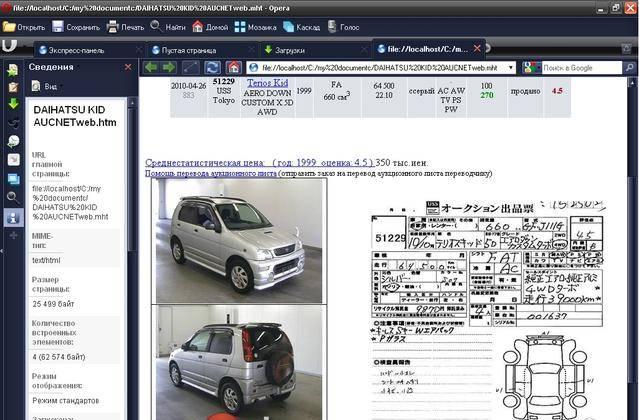The width and height of the screenshot is (639, 420).
Task: Activate the Голос voice button
Action: click(x=344, y=27)
